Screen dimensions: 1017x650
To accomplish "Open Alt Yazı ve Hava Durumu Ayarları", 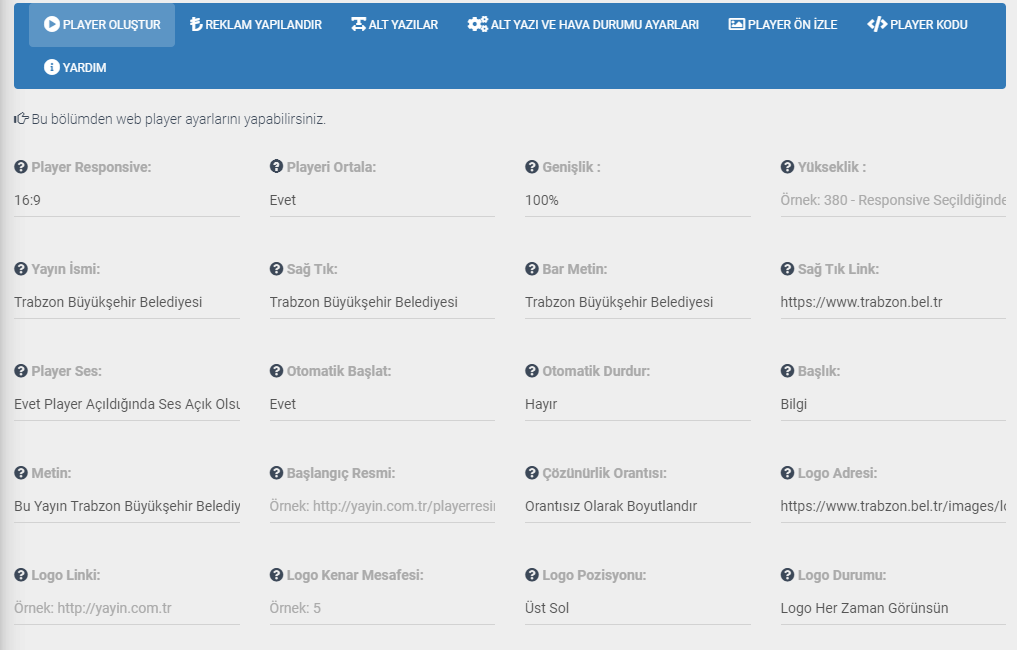I will (x=583, y=25).
